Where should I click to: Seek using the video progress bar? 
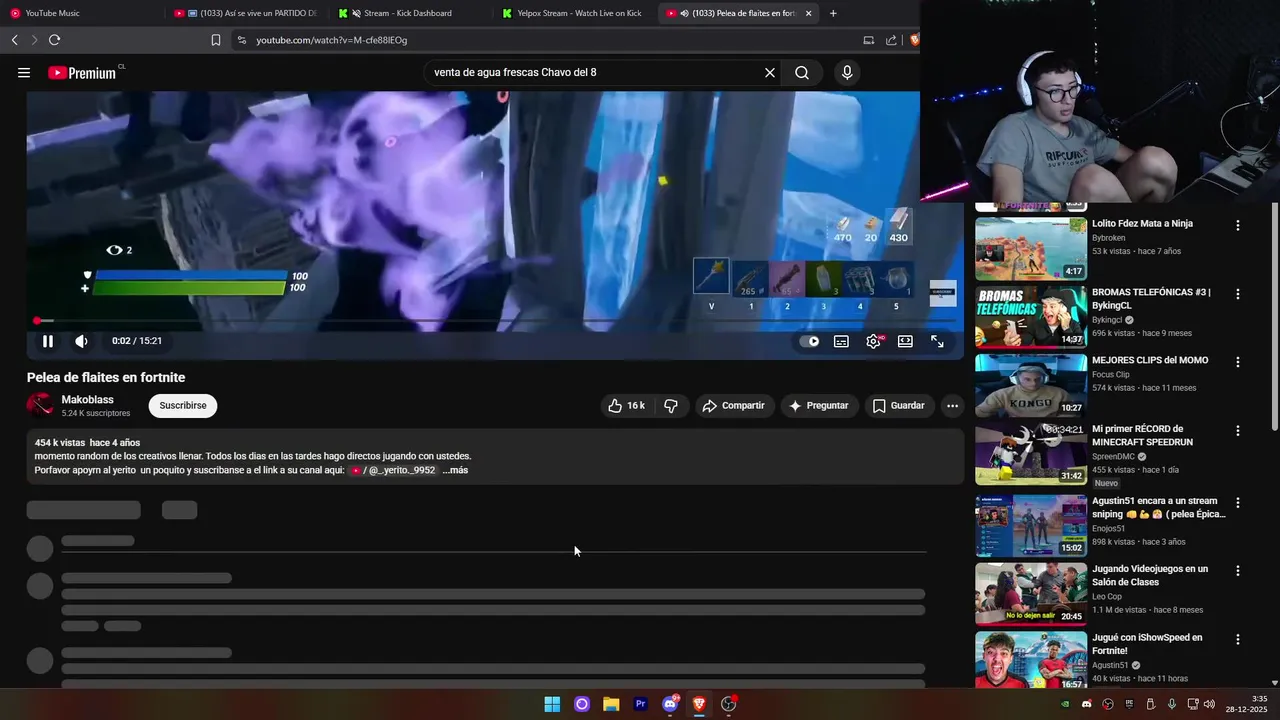click(x=495, y=320)
